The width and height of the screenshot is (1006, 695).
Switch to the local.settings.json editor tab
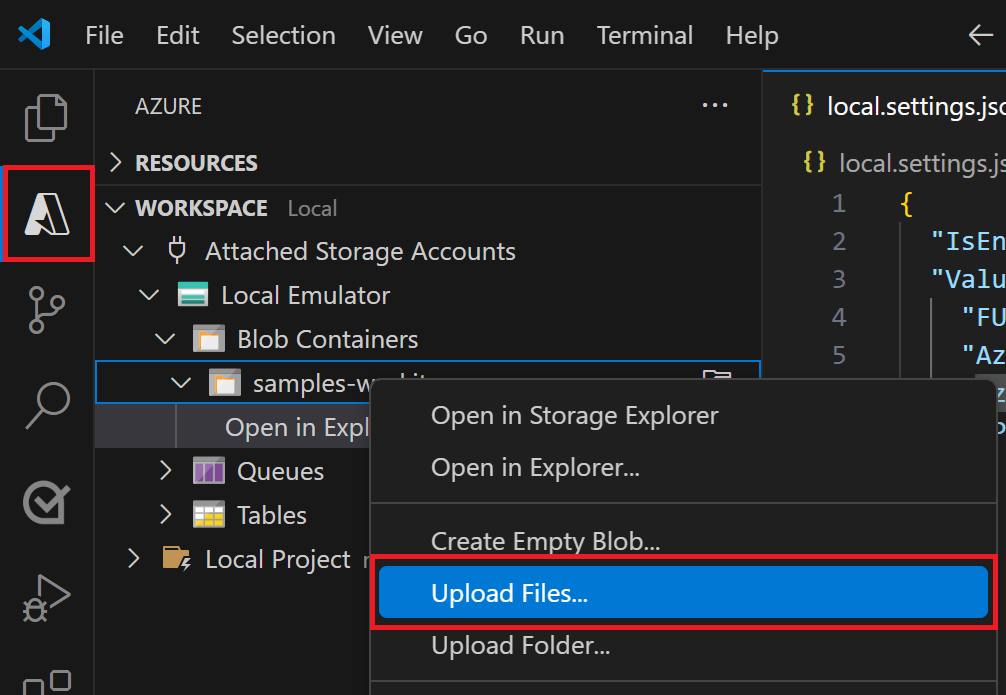pyautogui.click(x=905, y=105)
